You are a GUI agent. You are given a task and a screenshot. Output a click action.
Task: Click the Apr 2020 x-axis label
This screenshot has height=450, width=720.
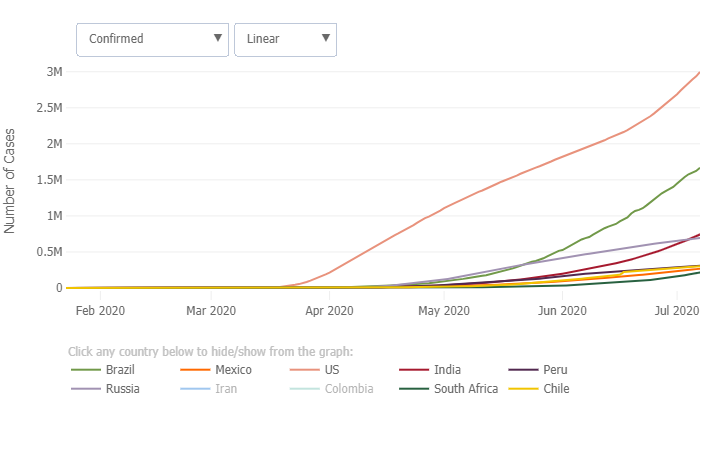(328, 311)
